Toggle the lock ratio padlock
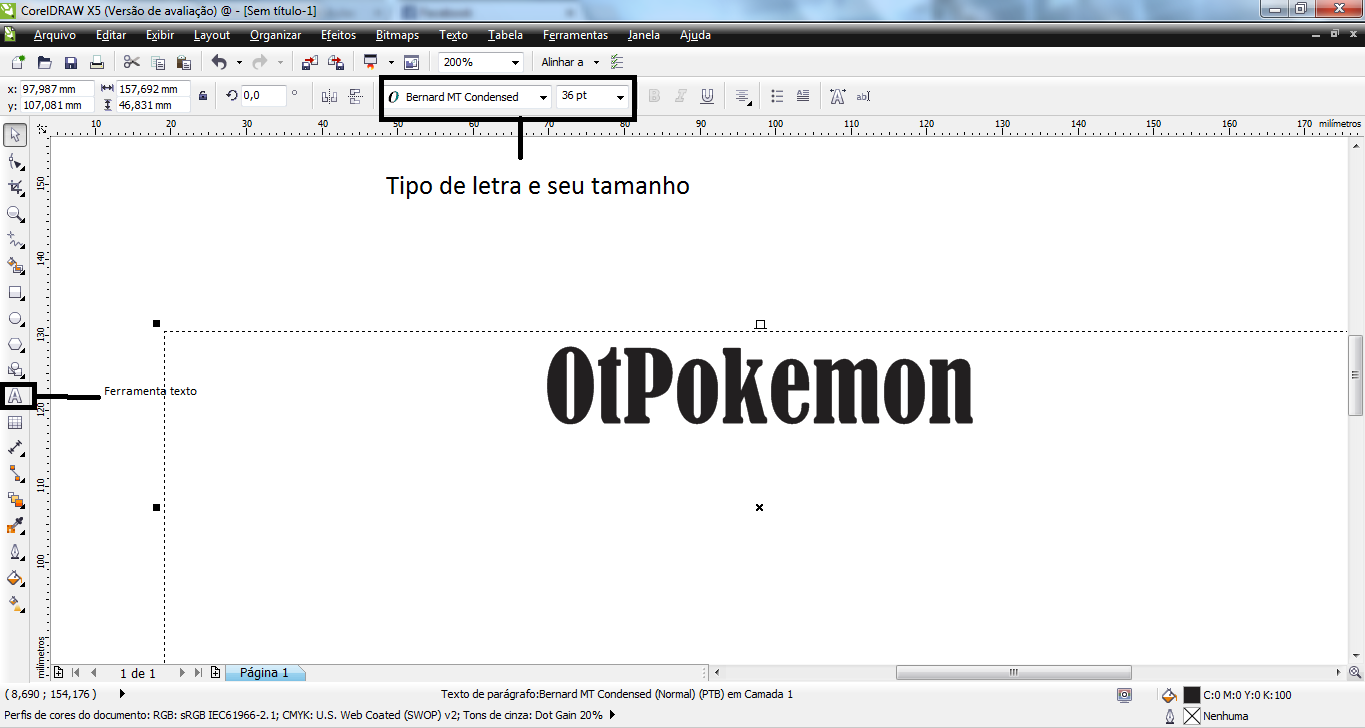 [x=203, y=96]
